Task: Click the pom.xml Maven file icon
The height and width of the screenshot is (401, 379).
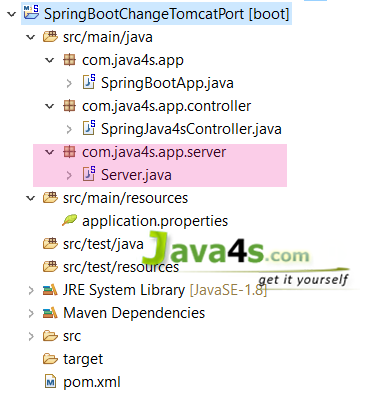Action: (x=50, y=382)
